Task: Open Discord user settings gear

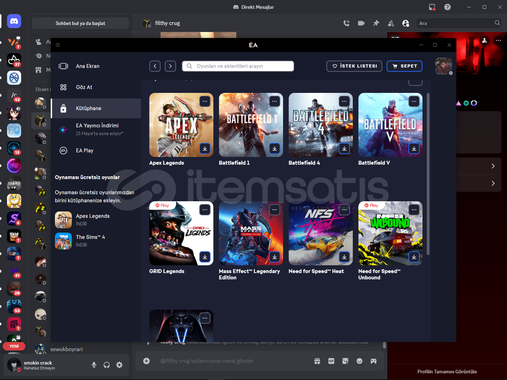Action: 119,365
